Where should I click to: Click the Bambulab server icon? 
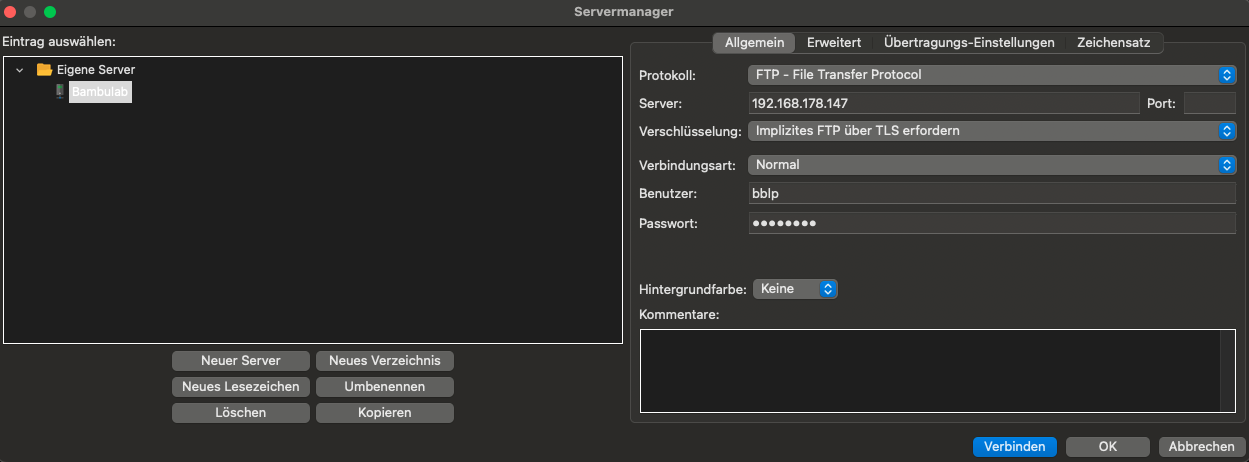click(59, 91)
